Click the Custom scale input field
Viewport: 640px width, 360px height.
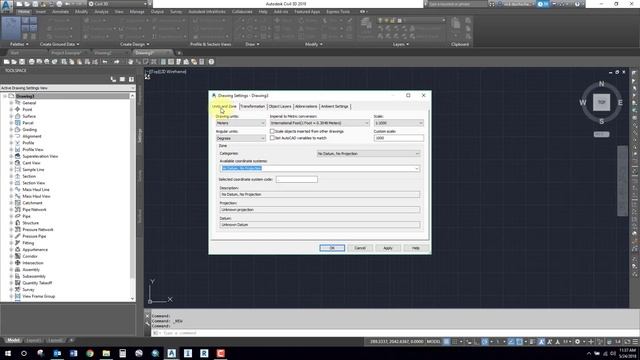(399, 138)
